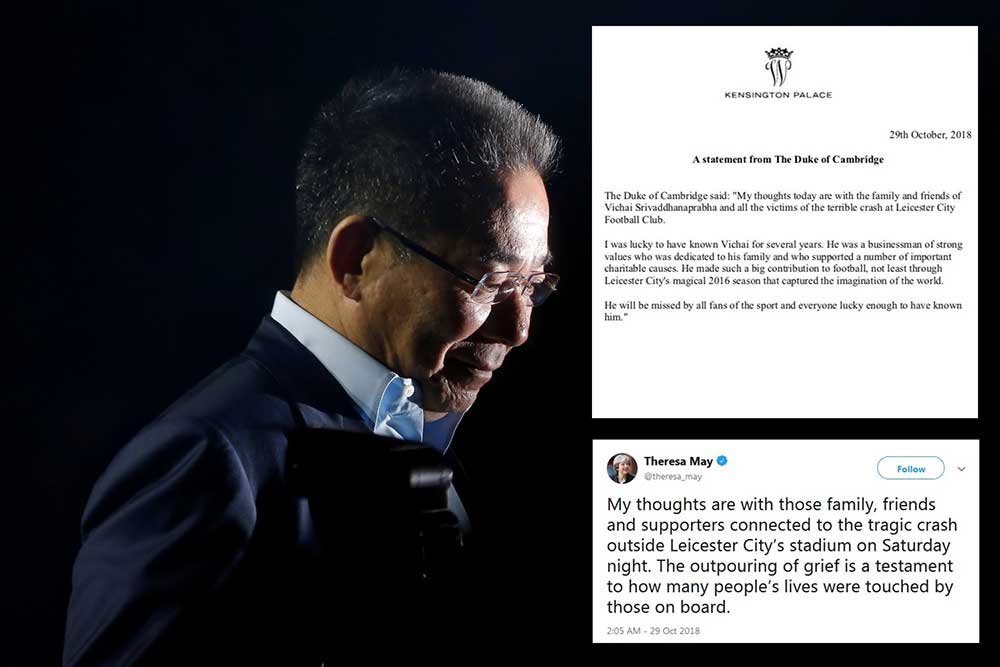The width and height of the screenshot is (1000, 667).
Task: Click the tweet text about the tragic crash
Action: tap(781, 555)
